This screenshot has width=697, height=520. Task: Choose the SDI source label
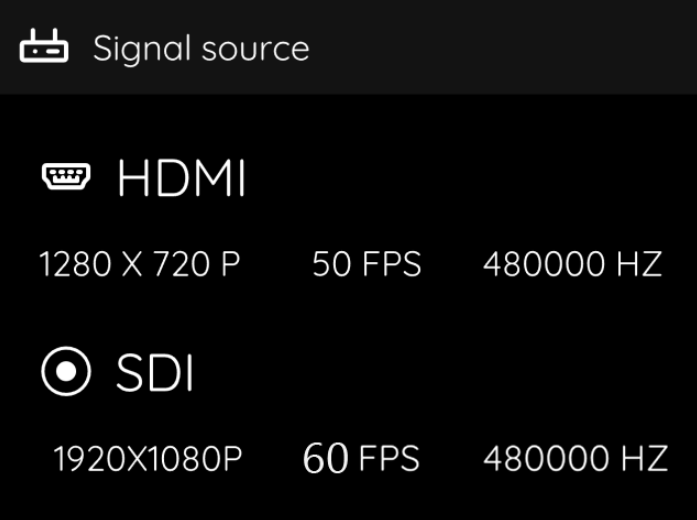tap(155, 374)
